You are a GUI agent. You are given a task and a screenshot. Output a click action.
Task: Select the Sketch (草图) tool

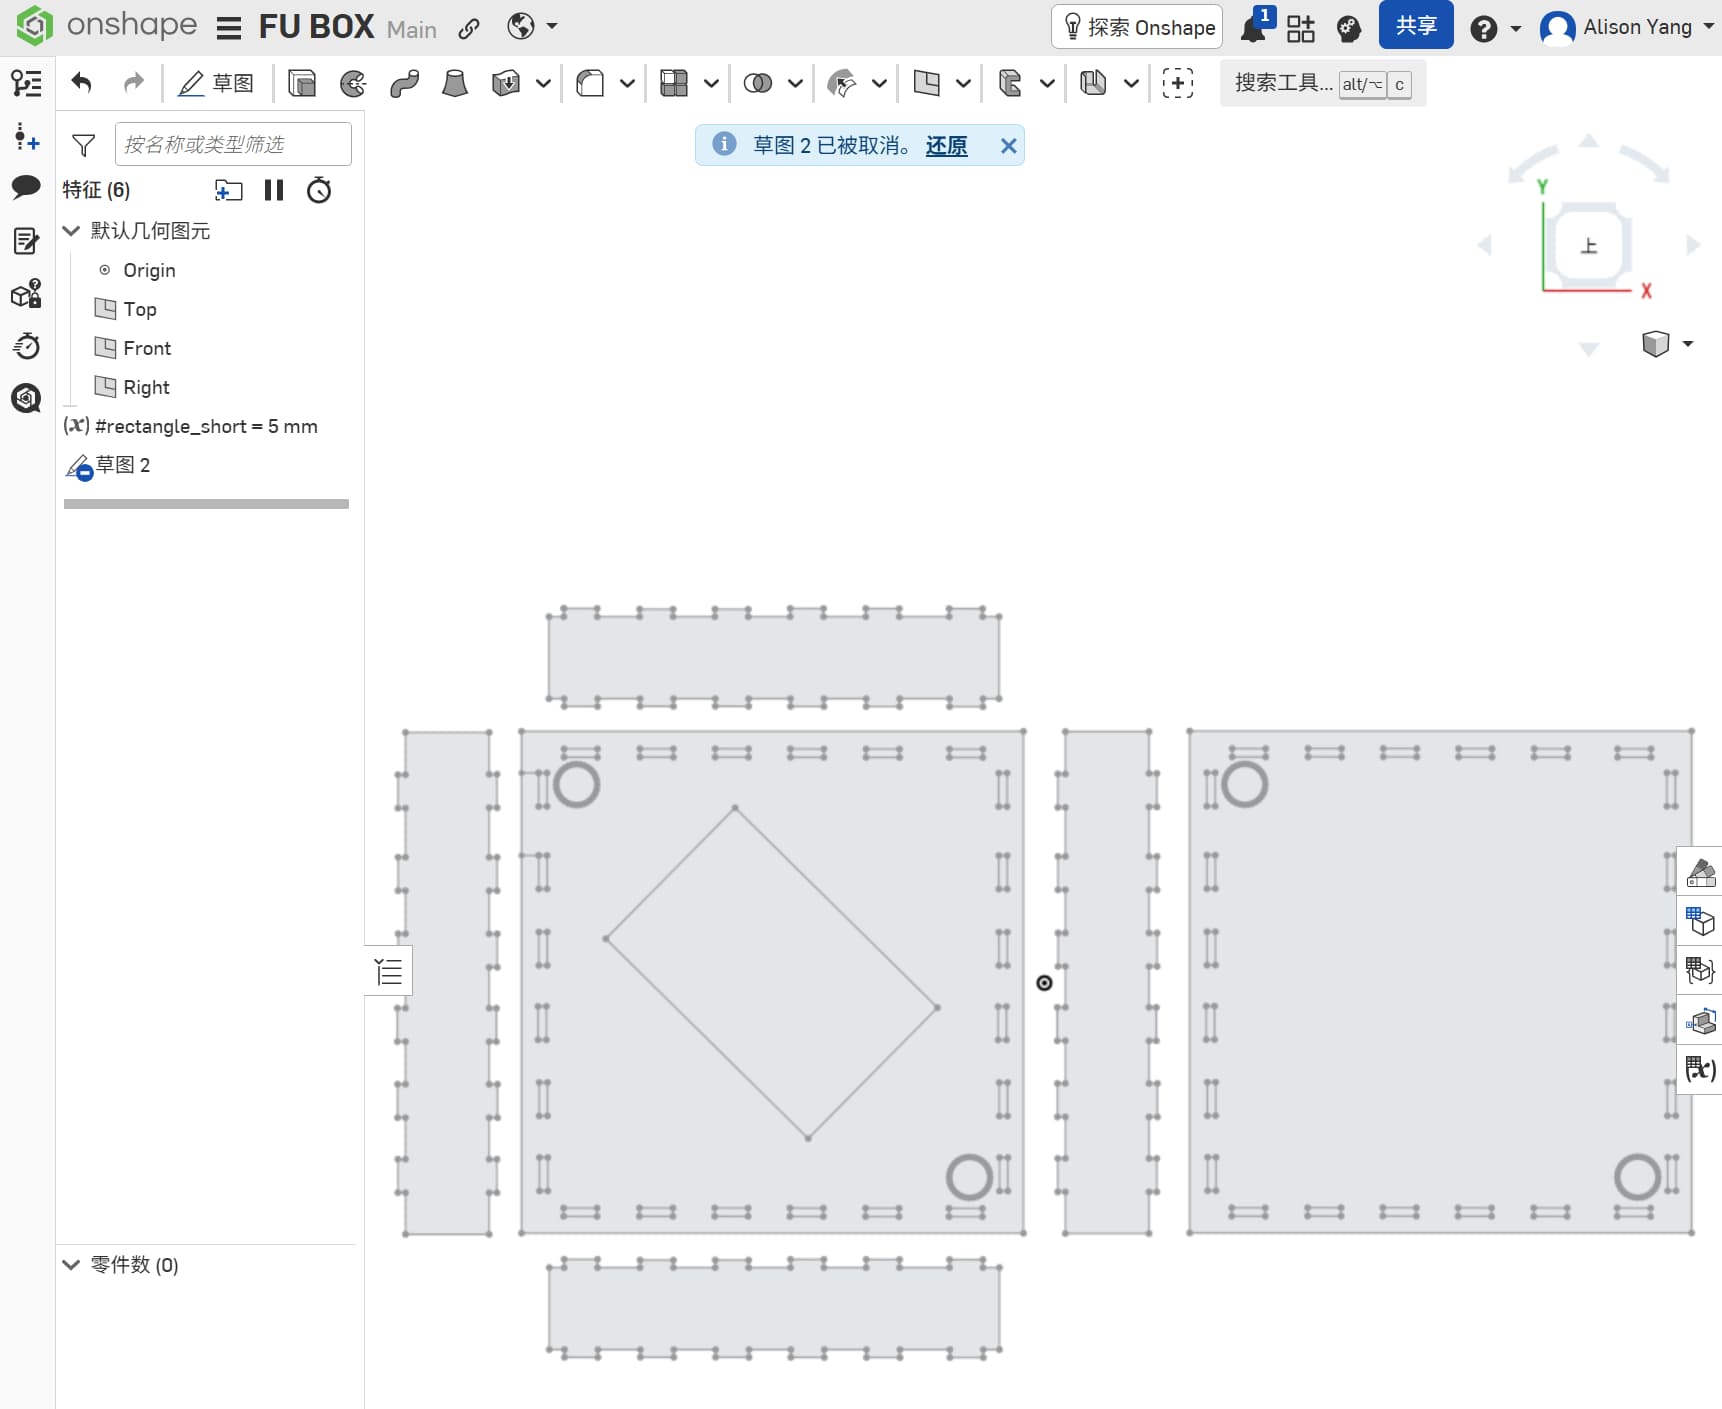click(x=216, y=83)
